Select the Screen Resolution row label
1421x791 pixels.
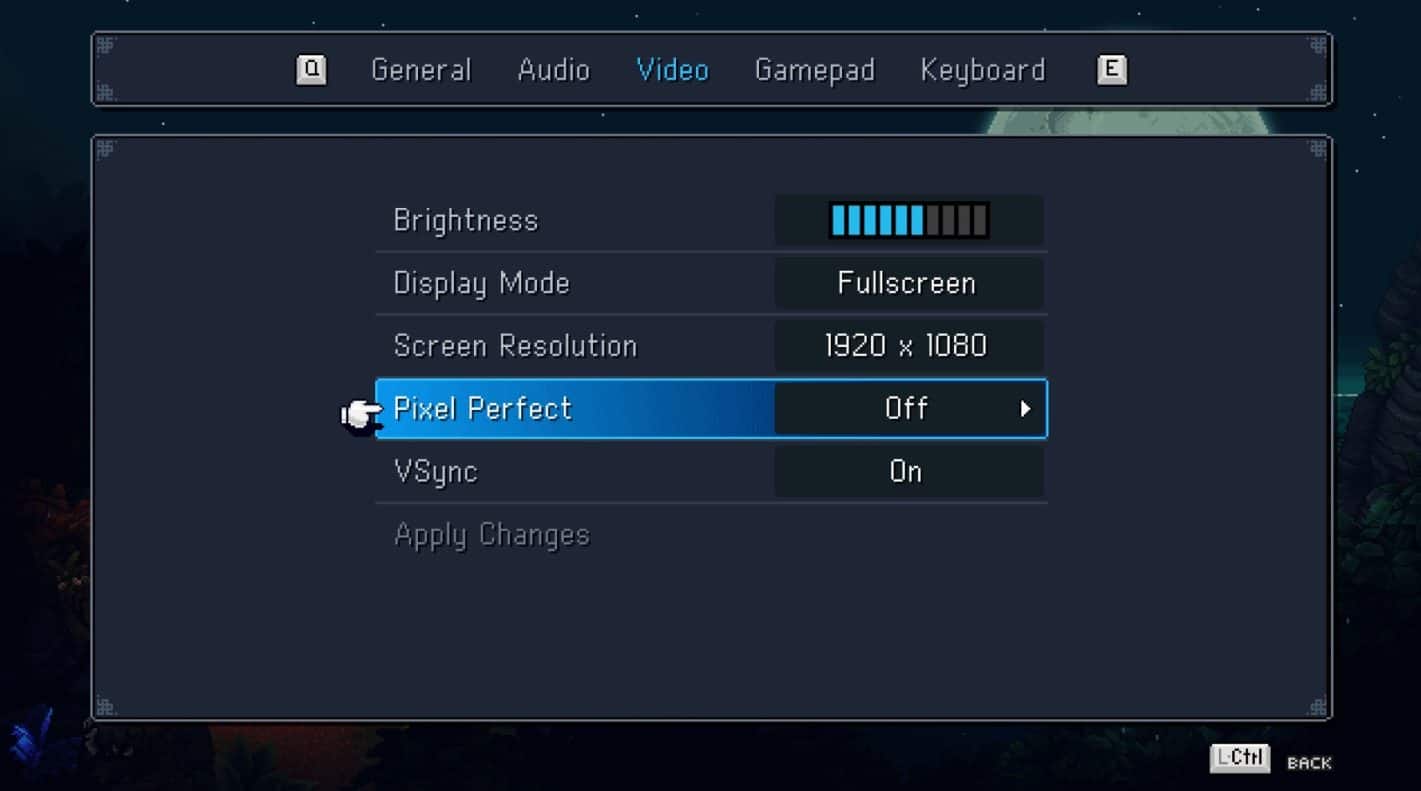coord(515,346)
